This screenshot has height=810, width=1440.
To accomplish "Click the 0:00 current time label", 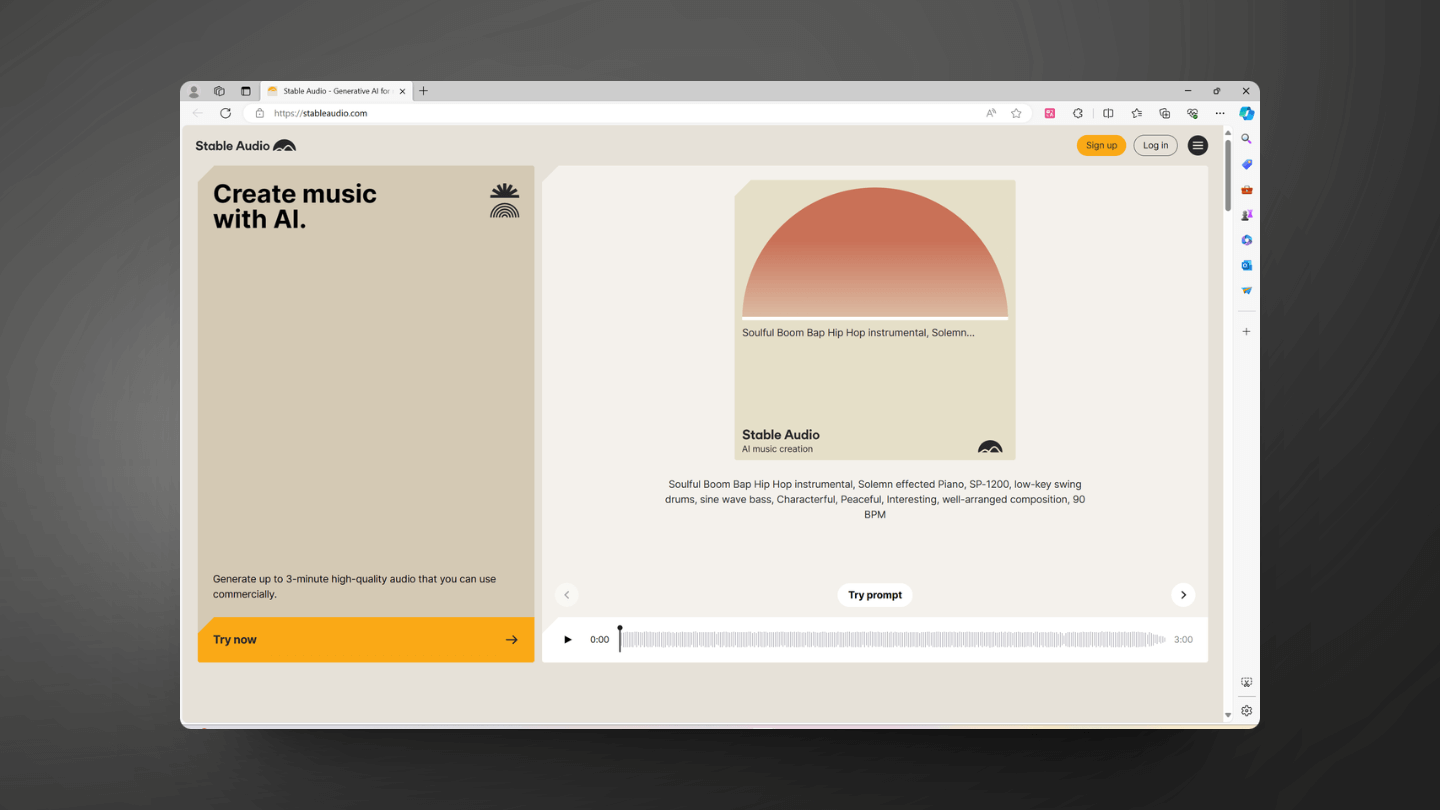I will click(599, 640).
